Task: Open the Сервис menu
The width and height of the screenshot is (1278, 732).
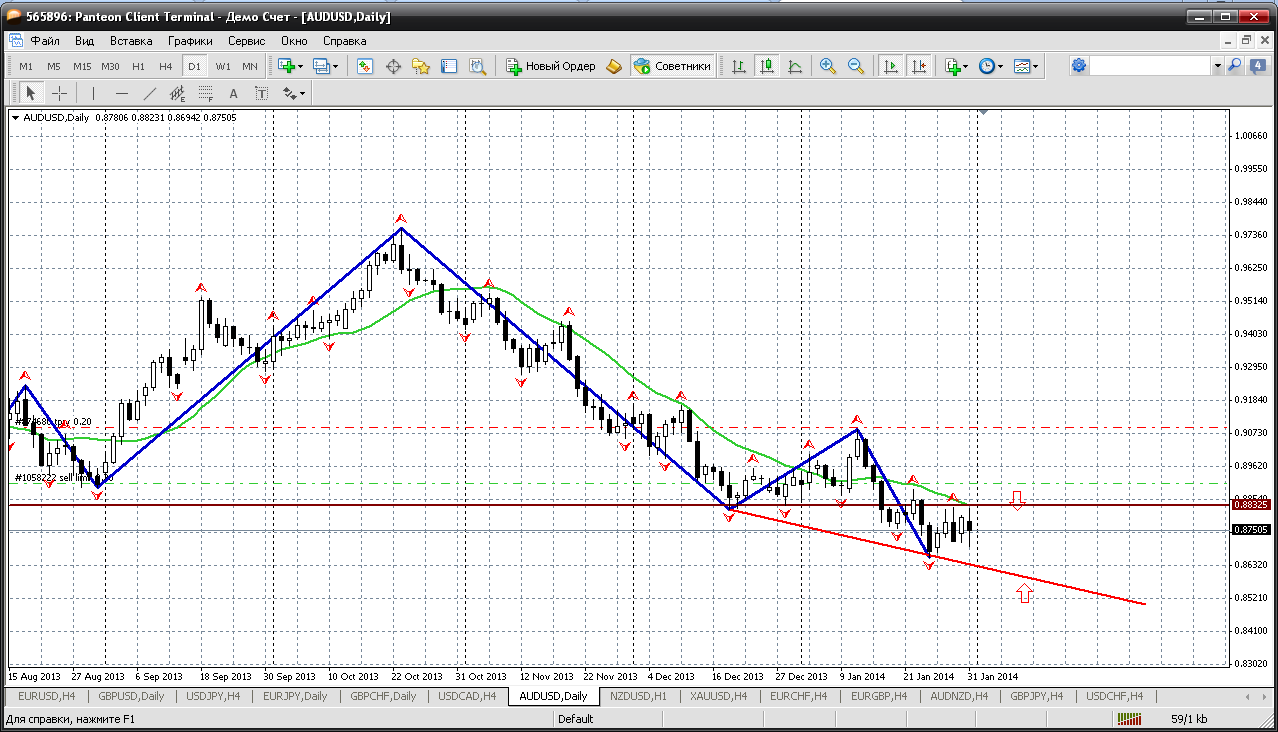Action: click(246, 41)
